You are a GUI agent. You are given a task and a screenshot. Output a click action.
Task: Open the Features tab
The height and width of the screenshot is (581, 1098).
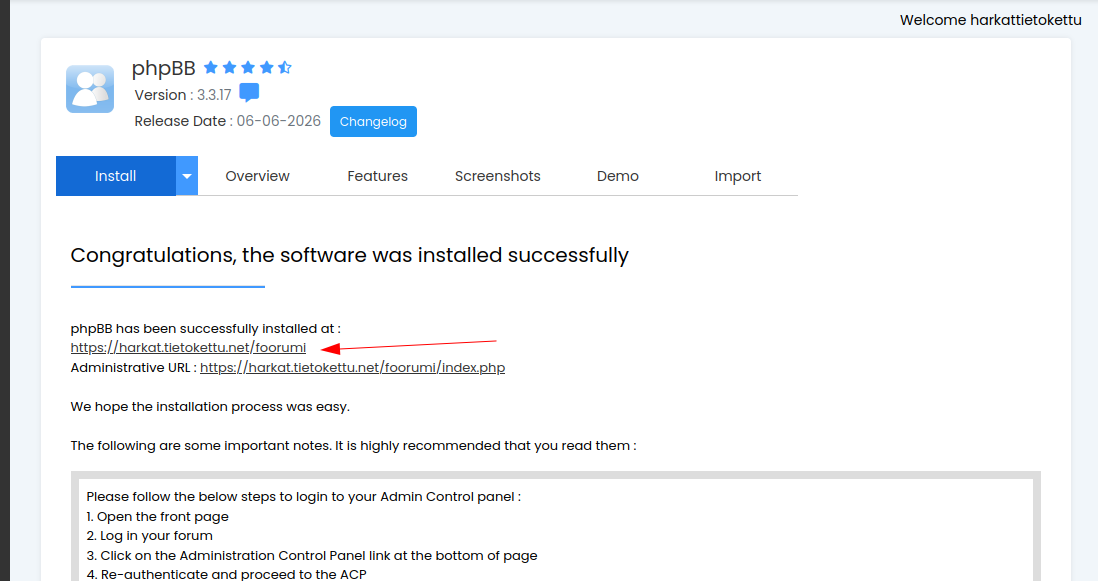click(377, 176)
